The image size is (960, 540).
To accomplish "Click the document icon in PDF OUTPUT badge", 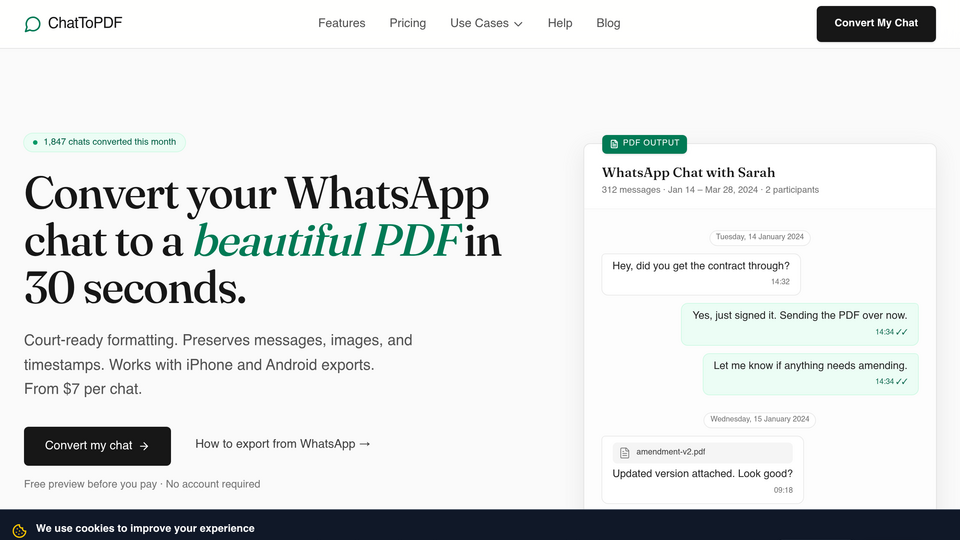I will pos(614,144).
